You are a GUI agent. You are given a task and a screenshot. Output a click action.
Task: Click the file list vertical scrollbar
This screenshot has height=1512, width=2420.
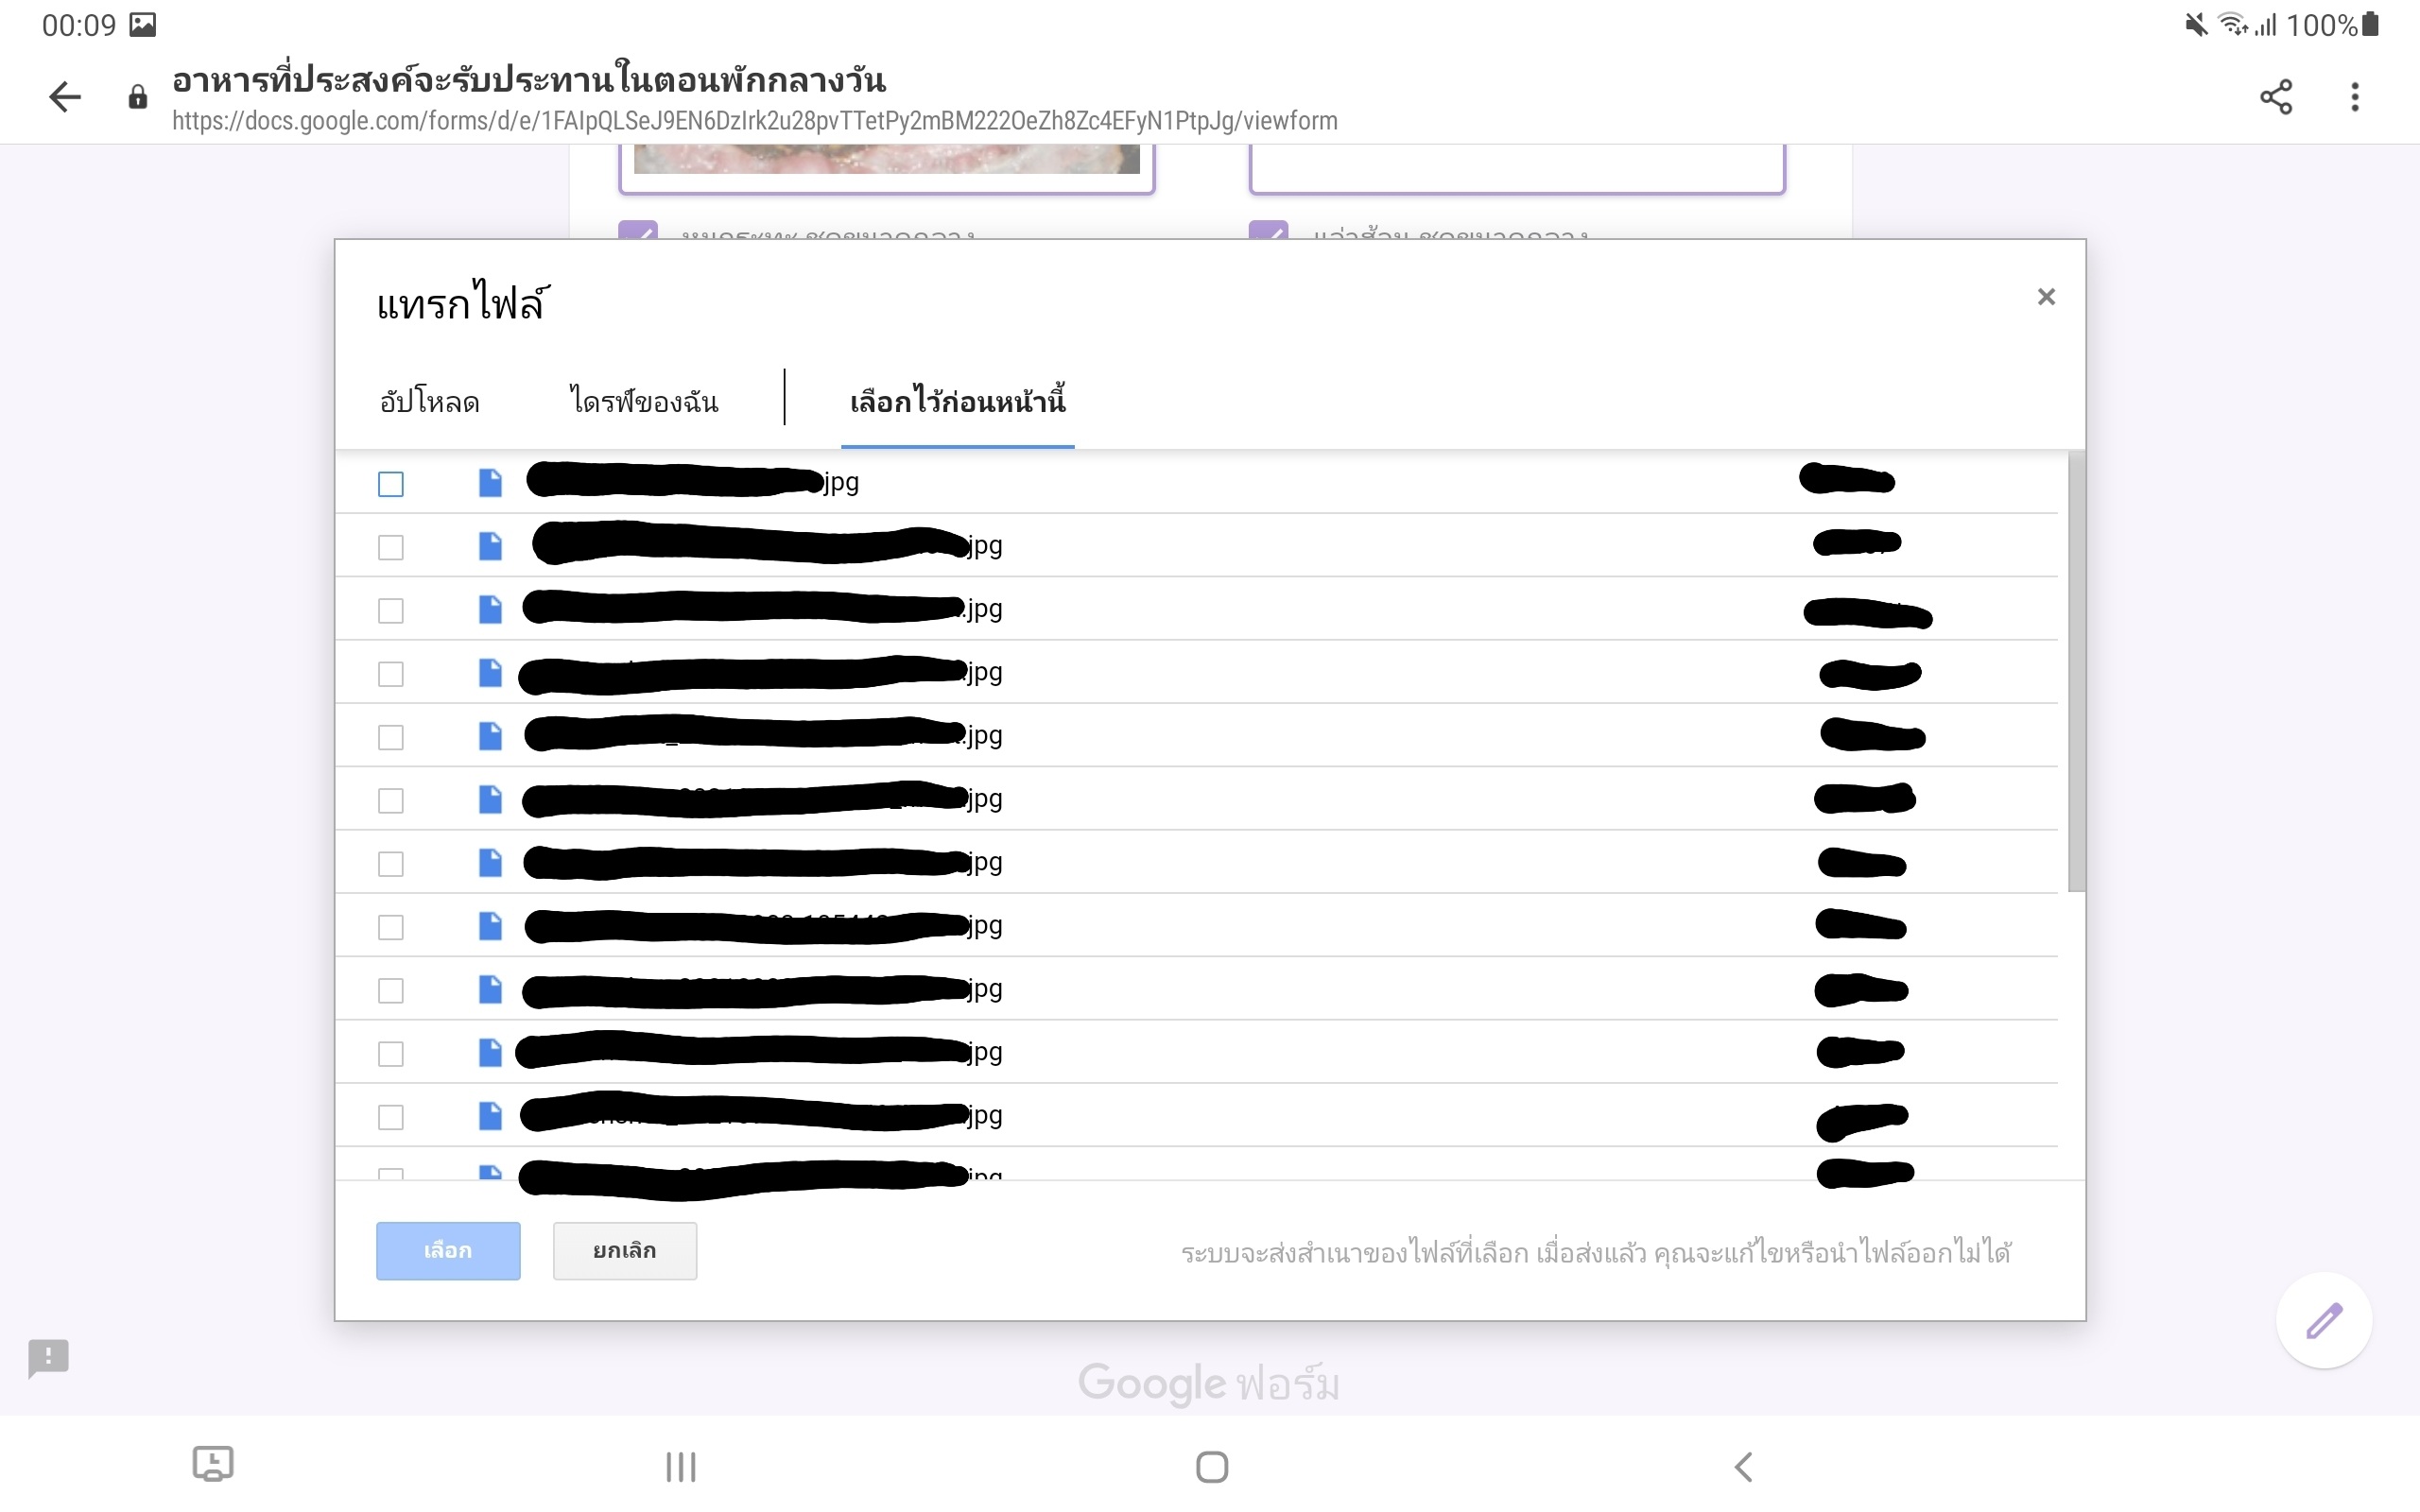tap(2076, 670)
